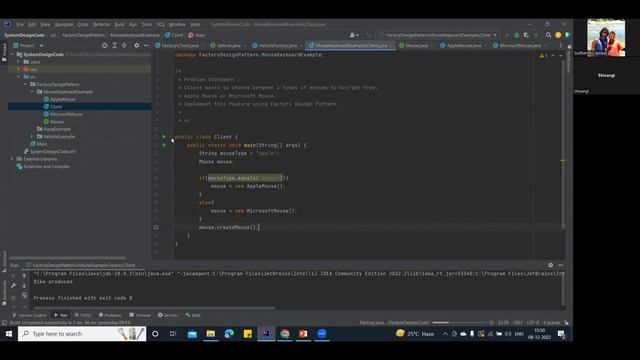Select AppleMouse class in project tree
The height and width of the screenshot is (360, 640).
click(x=62, y=99)
